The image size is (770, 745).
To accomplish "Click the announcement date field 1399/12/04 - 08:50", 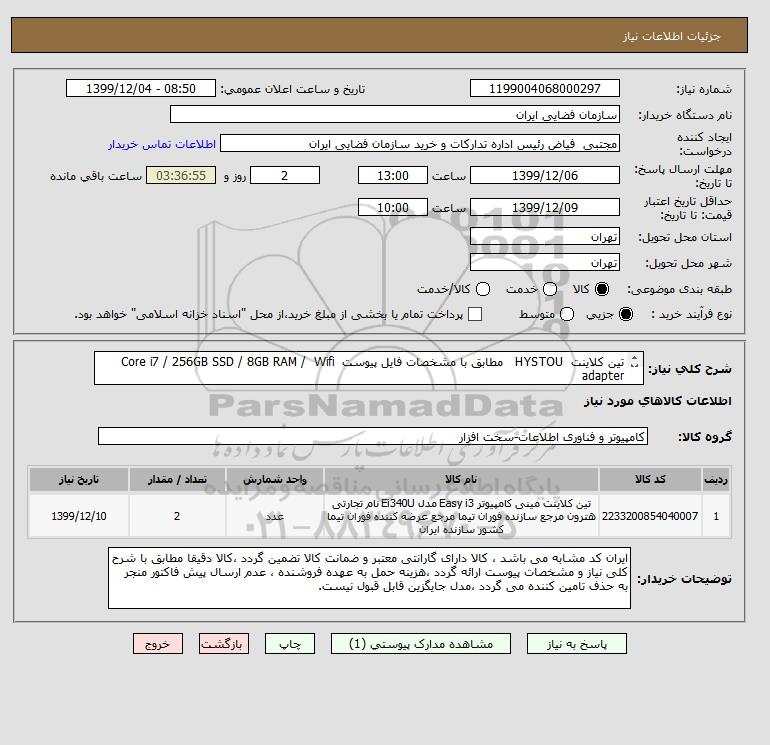I will [x=141, y=88].
